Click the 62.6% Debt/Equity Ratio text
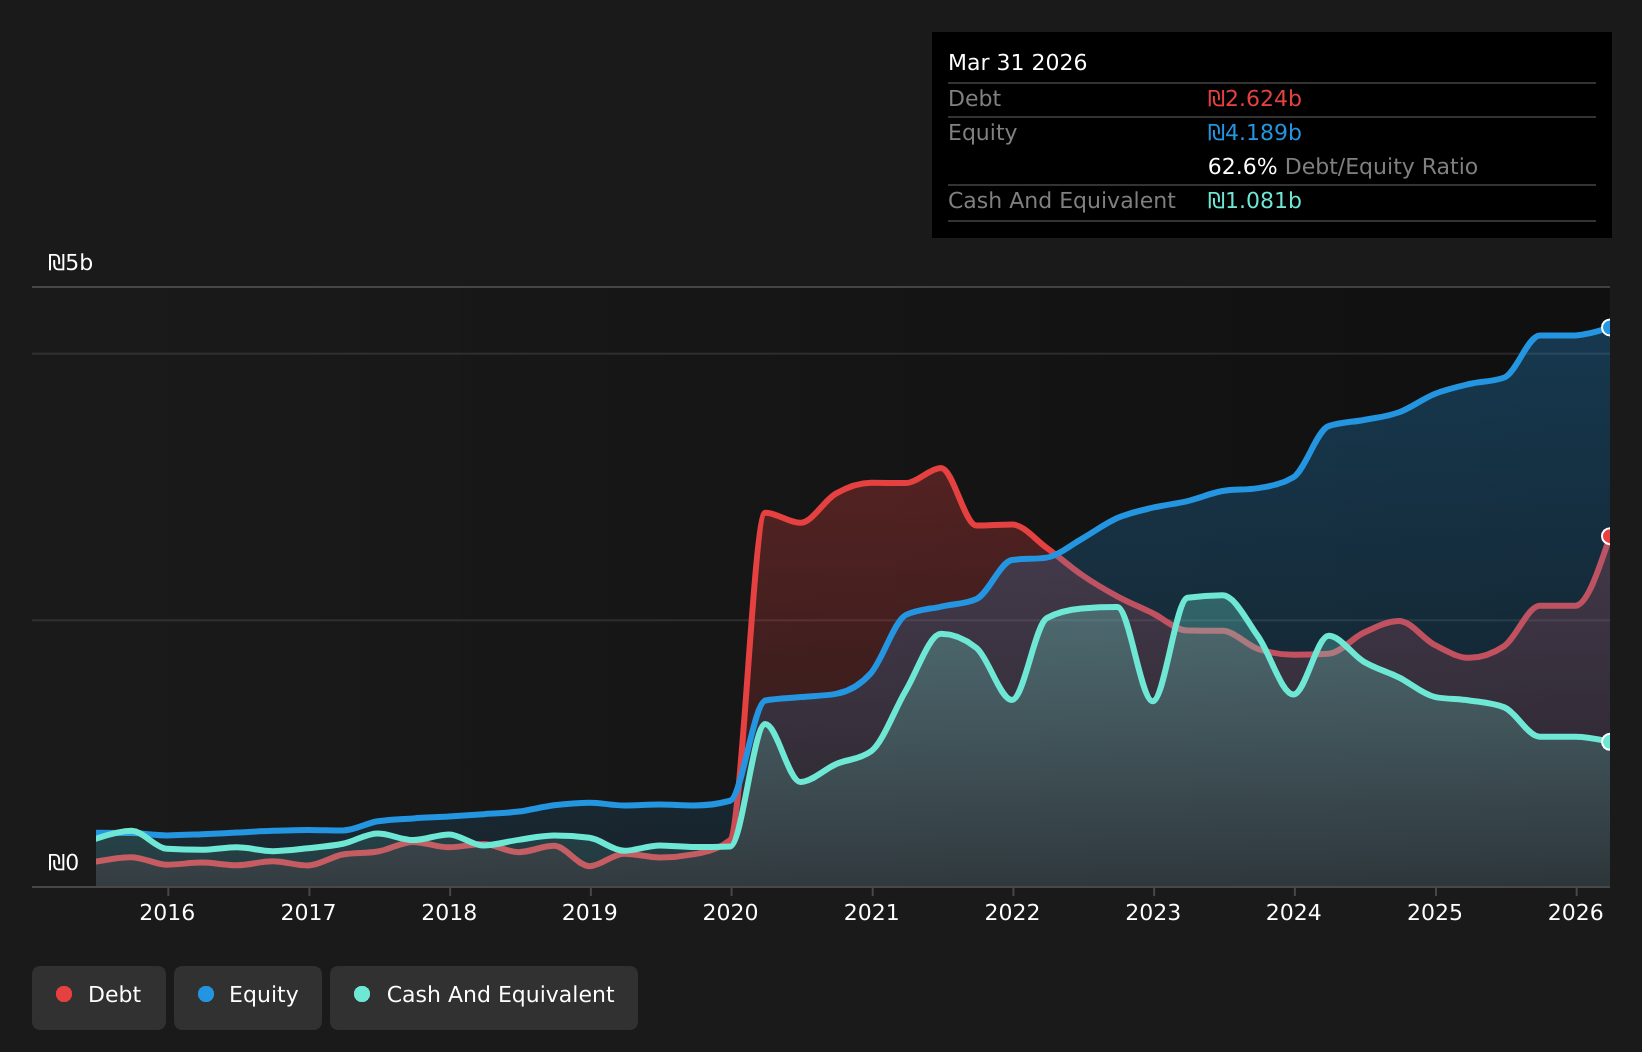Screen dimensions: 1642x1052 click(x=1342, y=167)
